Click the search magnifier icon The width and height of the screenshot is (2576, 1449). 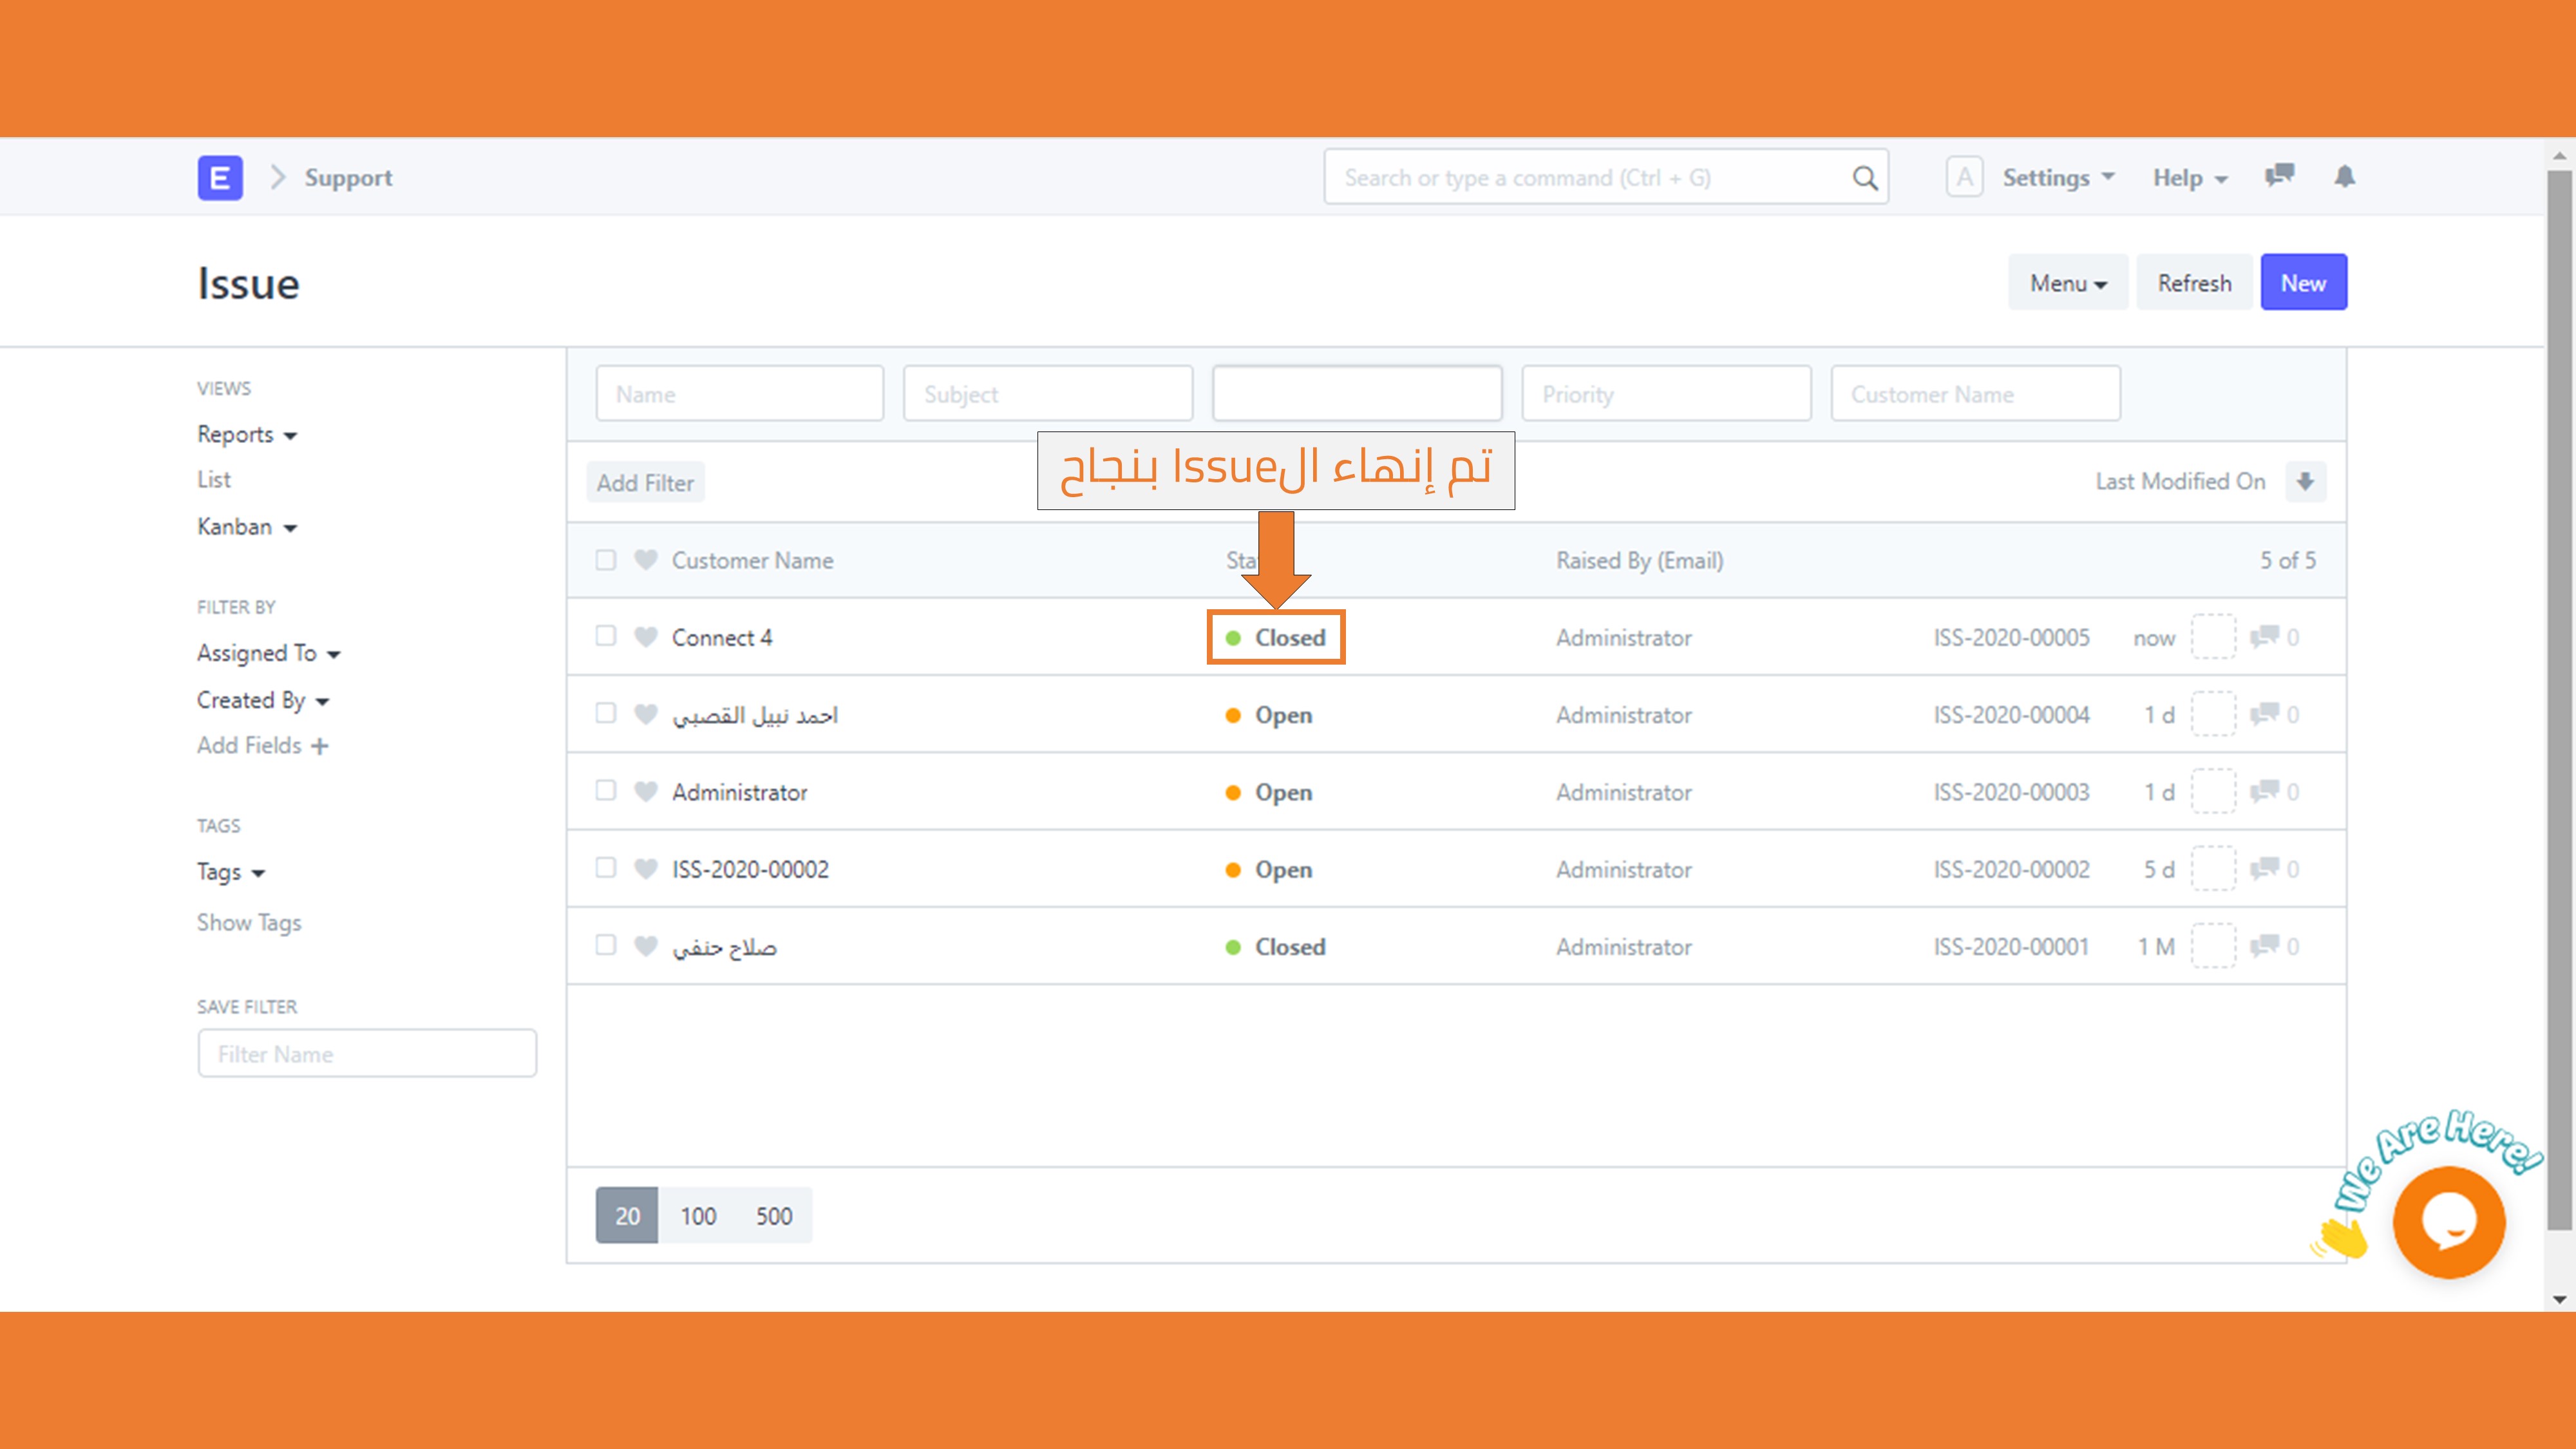click(1864, 178)
